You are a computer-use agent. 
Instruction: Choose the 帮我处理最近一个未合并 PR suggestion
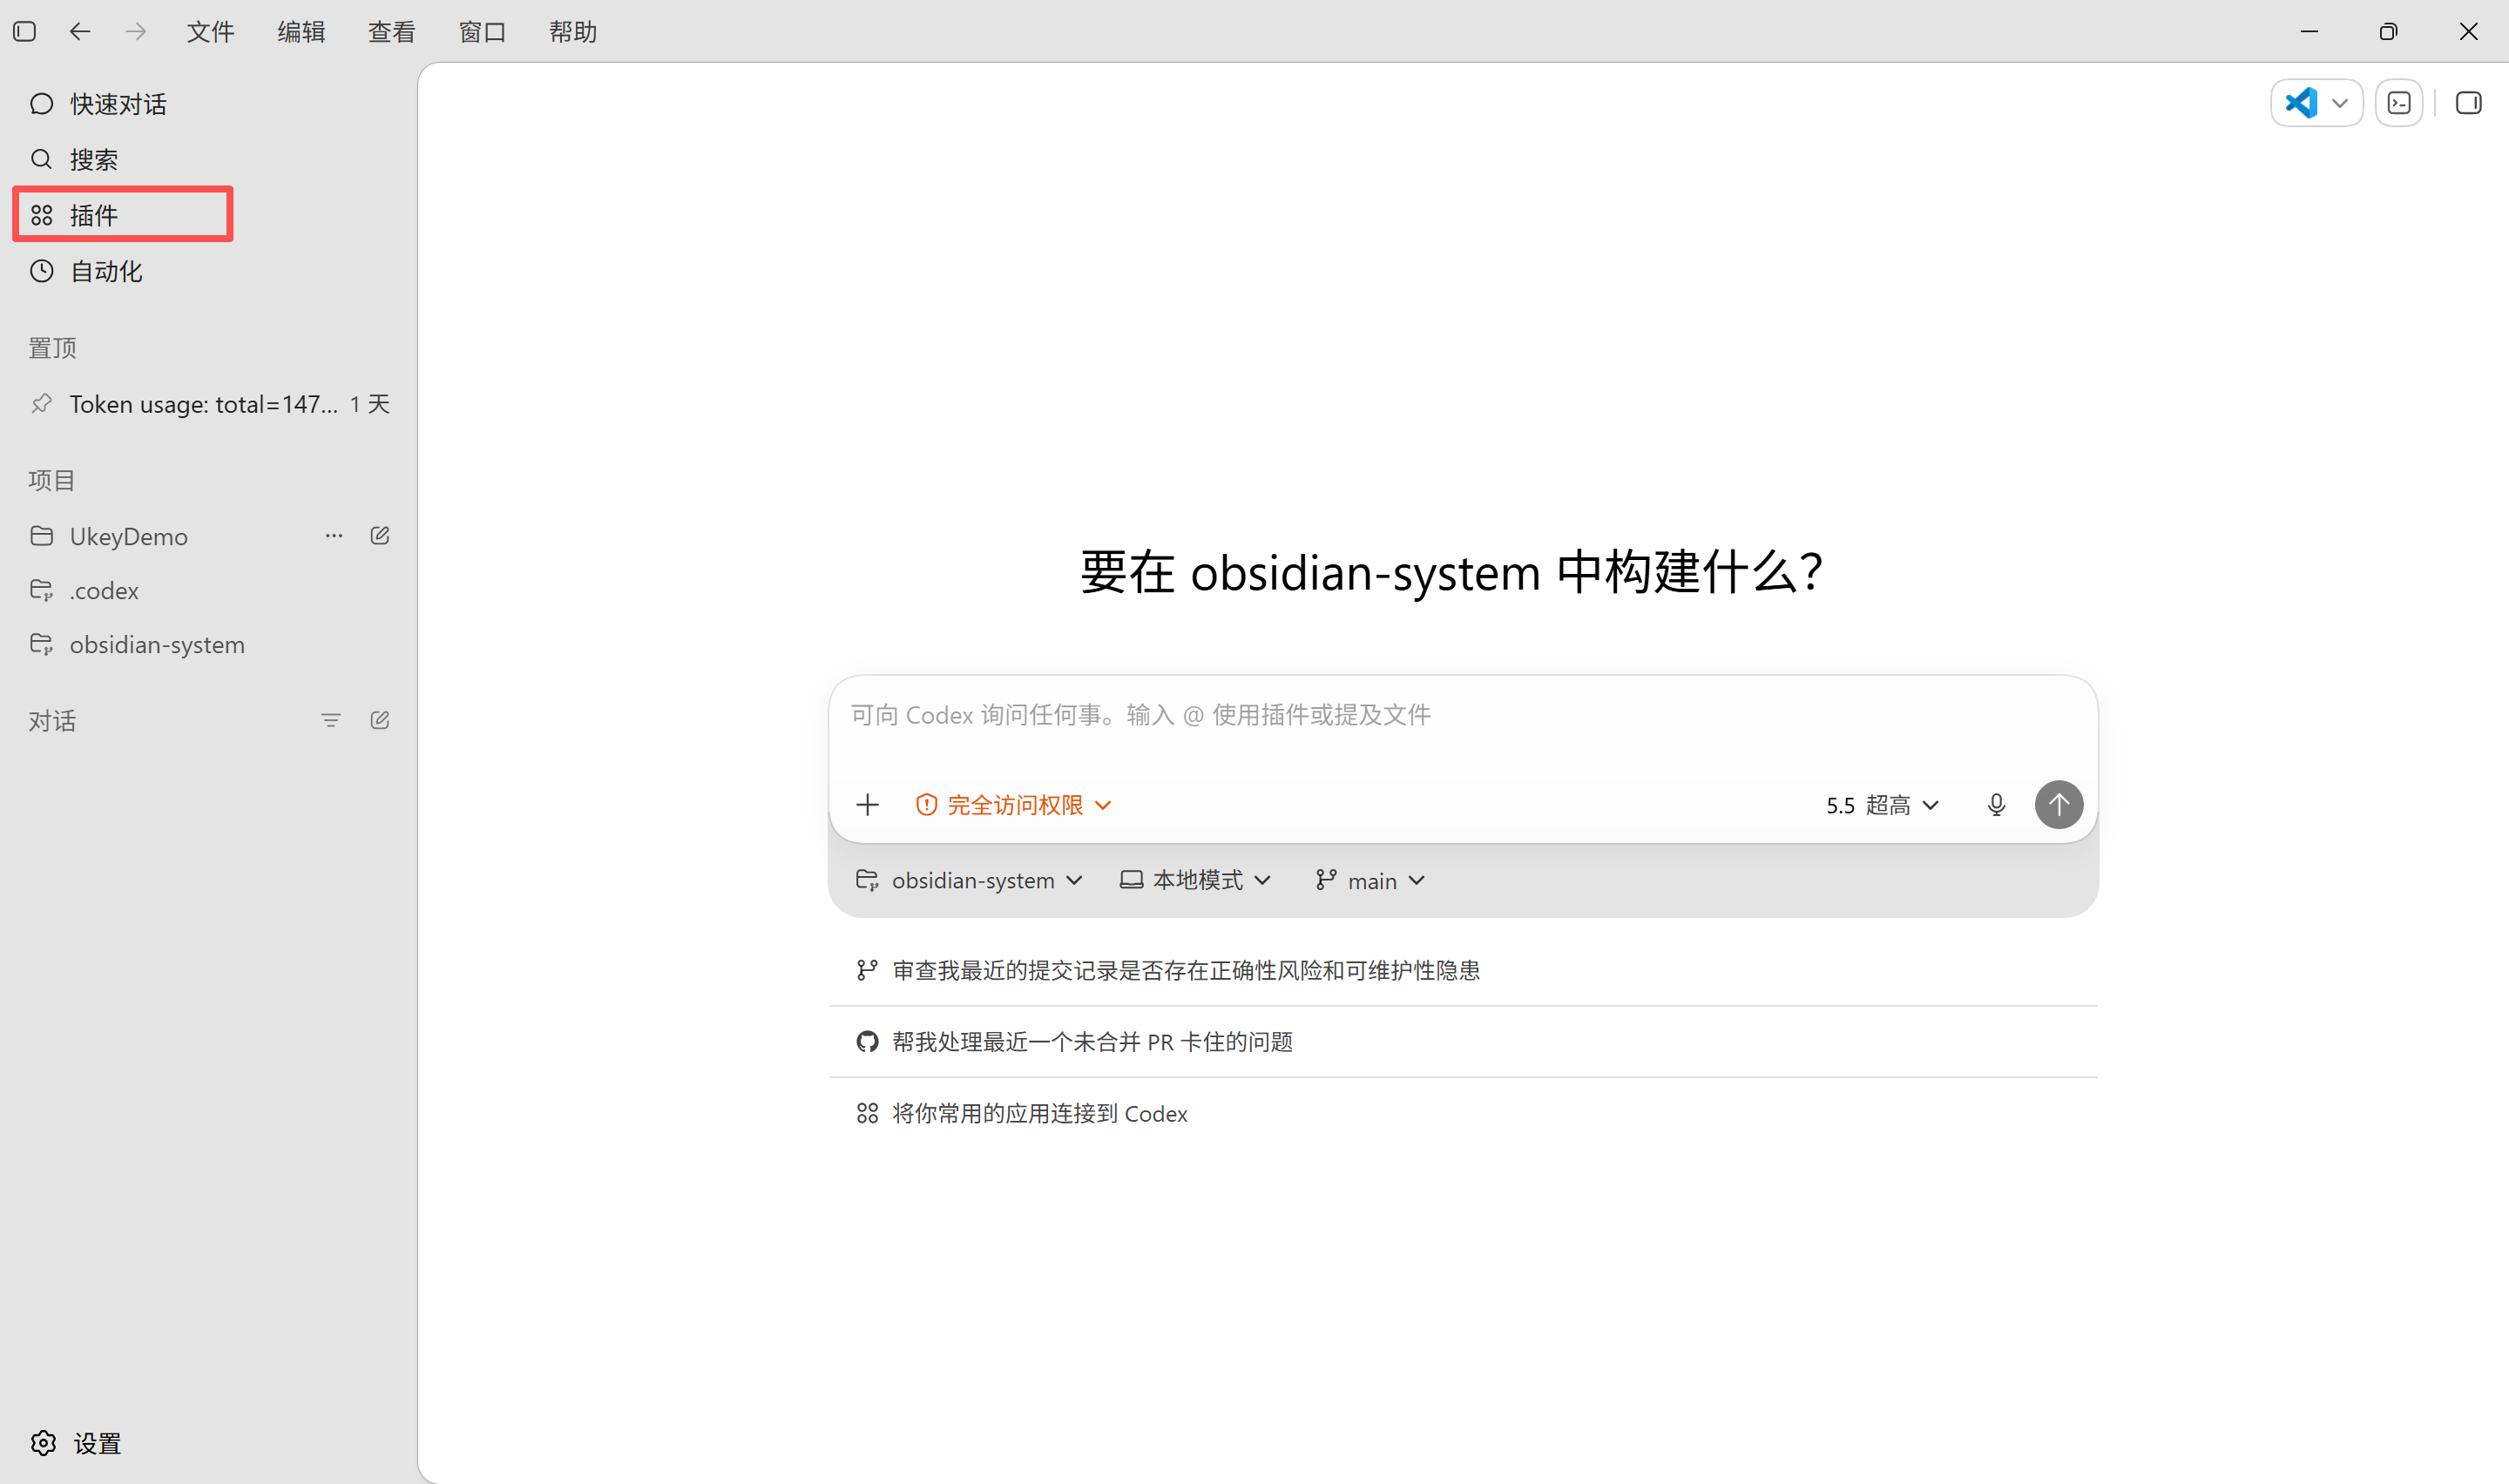coord(1462,1042)
